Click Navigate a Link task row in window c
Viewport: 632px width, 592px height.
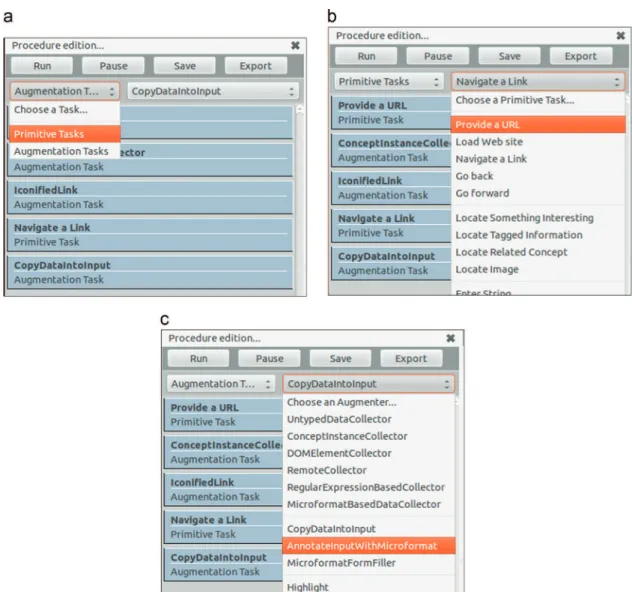[223, 527]
